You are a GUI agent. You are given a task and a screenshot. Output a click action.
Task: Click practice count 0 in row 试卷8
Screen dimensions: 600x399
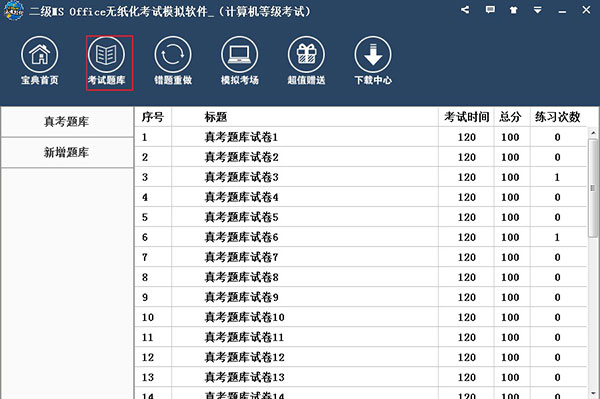(x=557, y=277)
